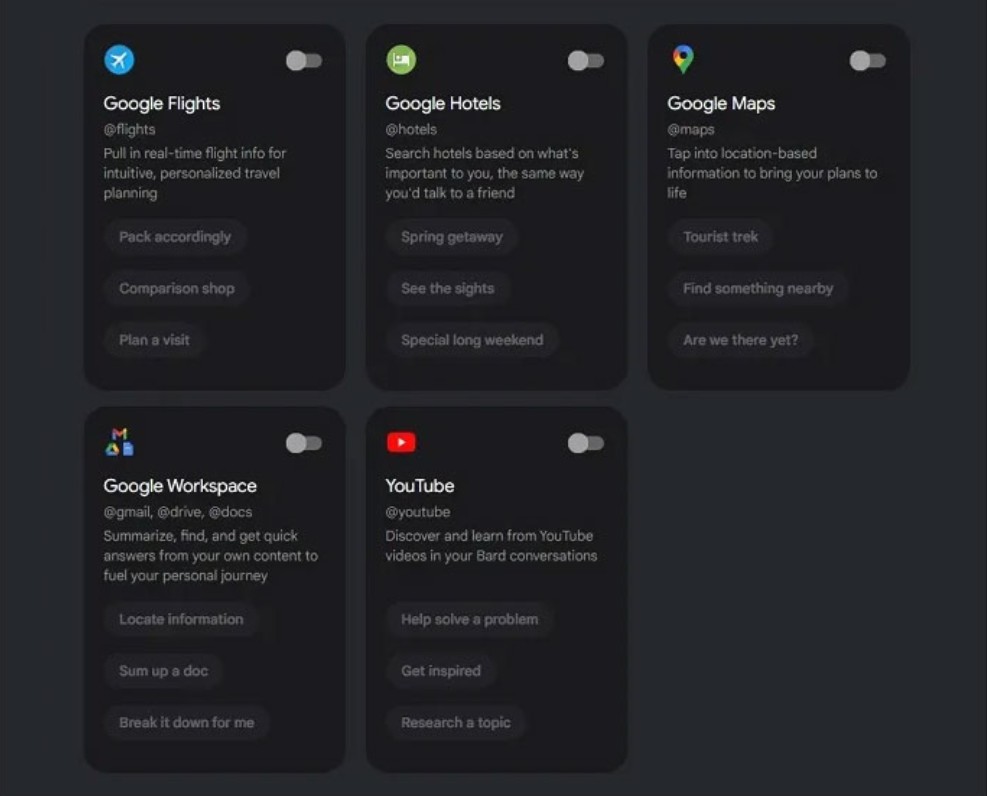
Task: Open the "Research a topic" suggestion
Action: 456,722
